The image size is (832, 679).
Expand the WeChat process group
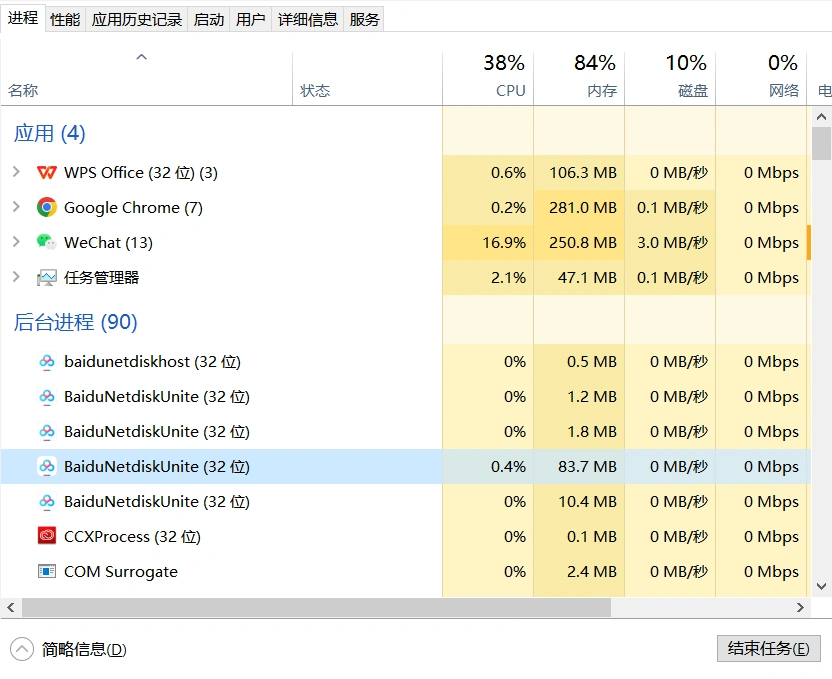pos(16,243)
